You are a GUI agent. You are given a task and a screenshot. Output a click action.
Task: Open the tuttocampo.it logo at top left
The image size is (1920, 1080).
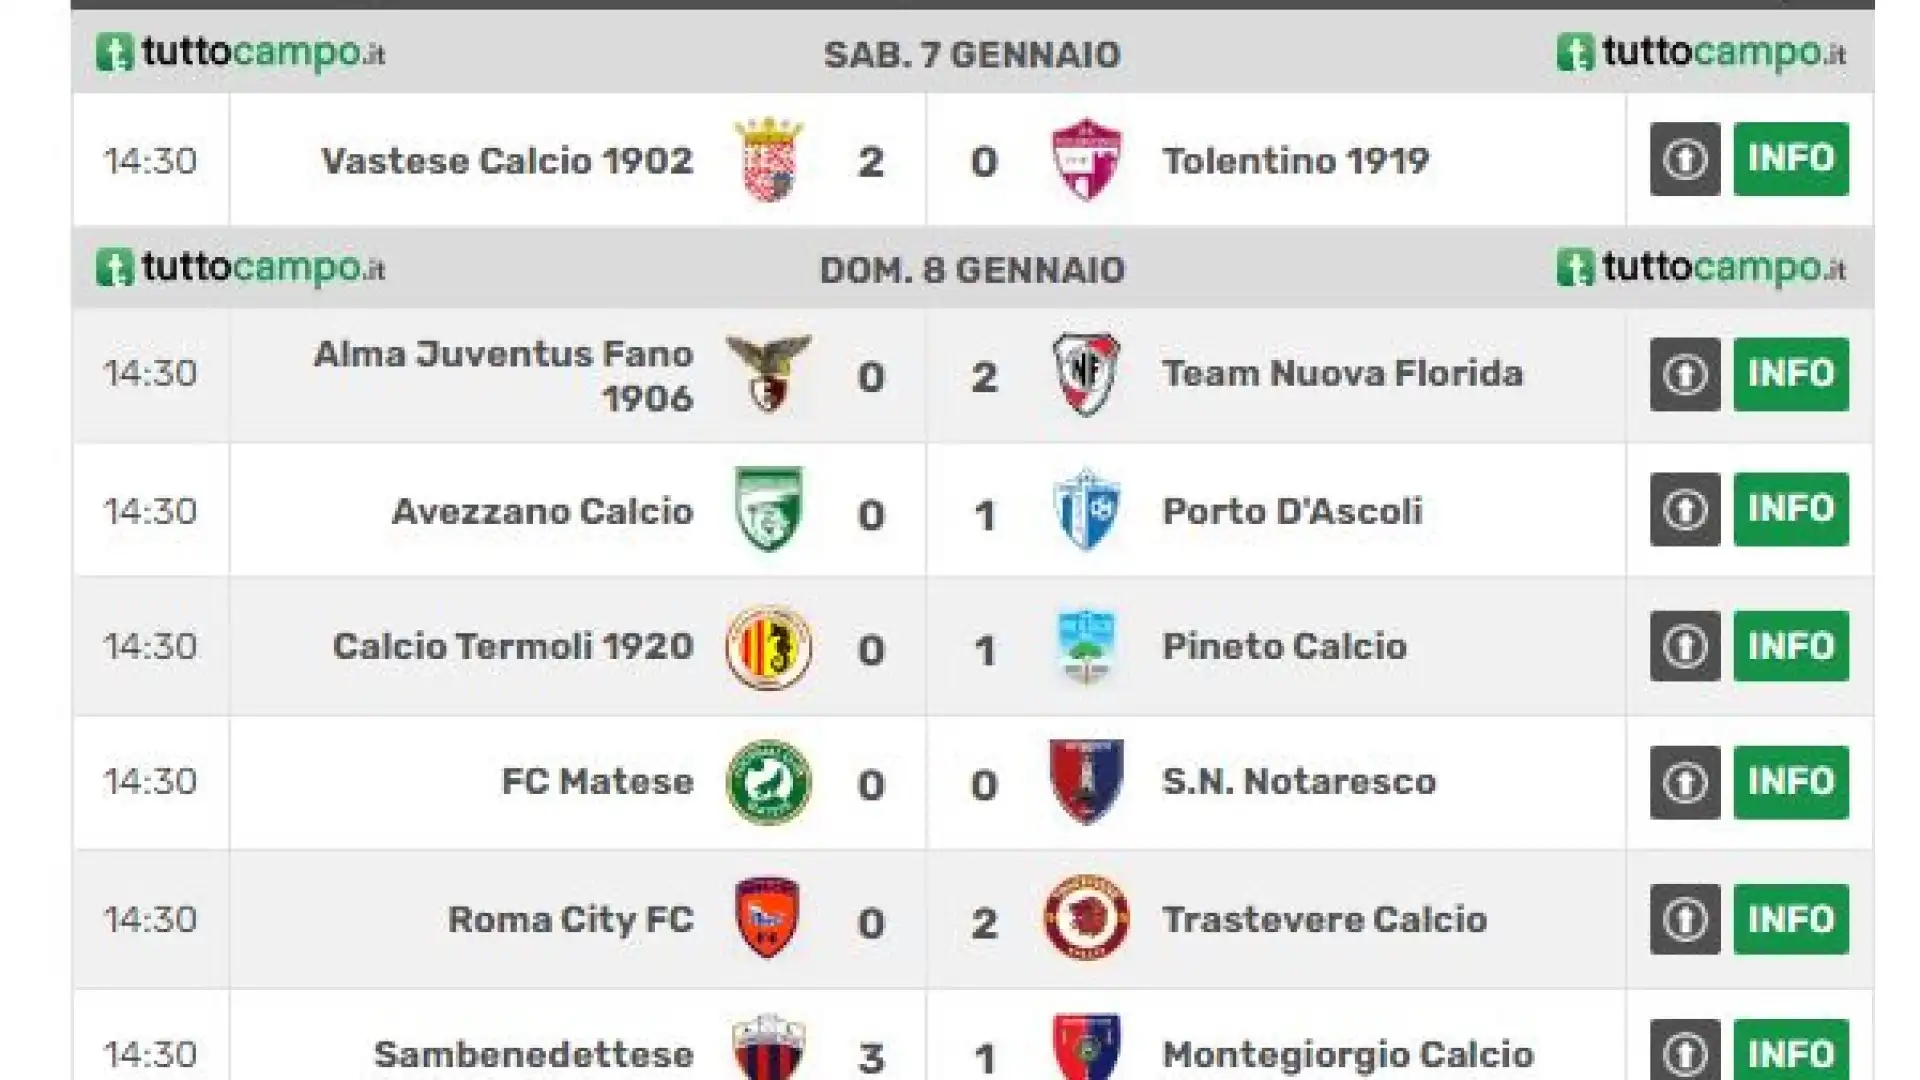[x=240, y=52]
